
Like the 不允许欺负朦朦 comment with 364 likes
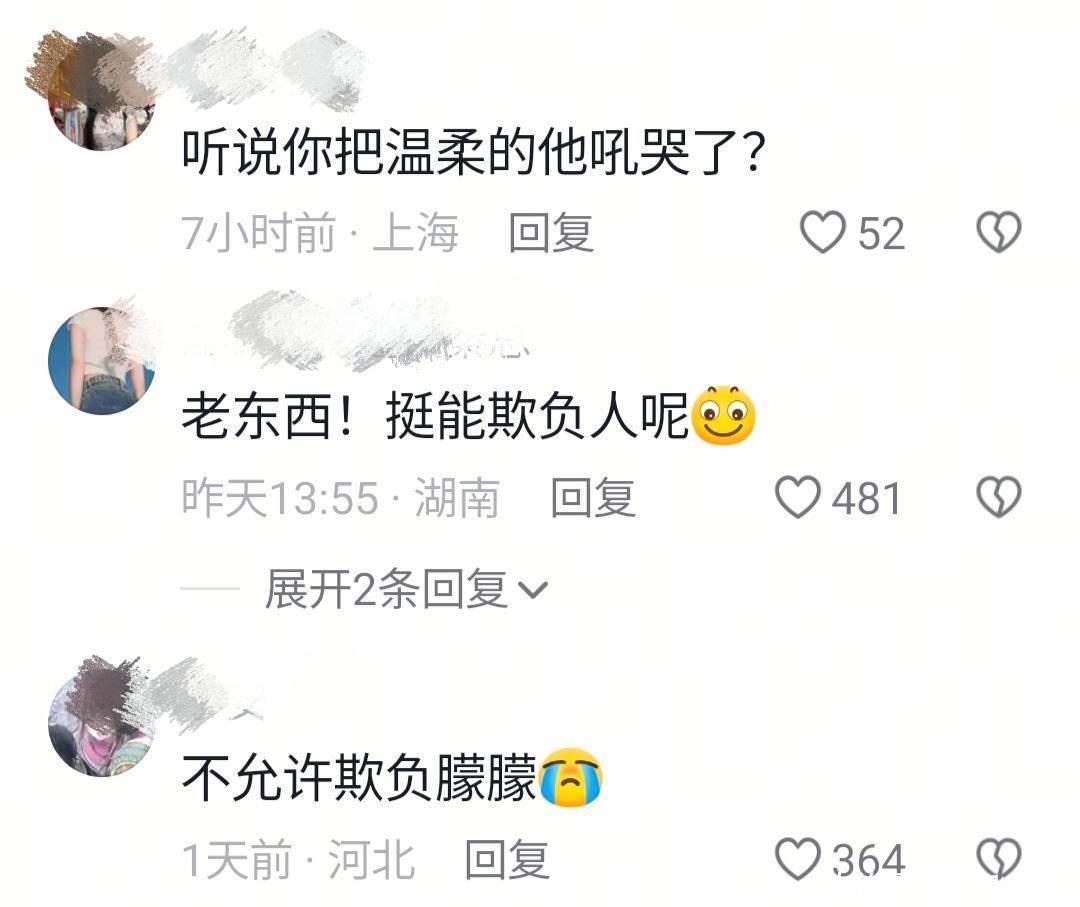pos(798,859)
